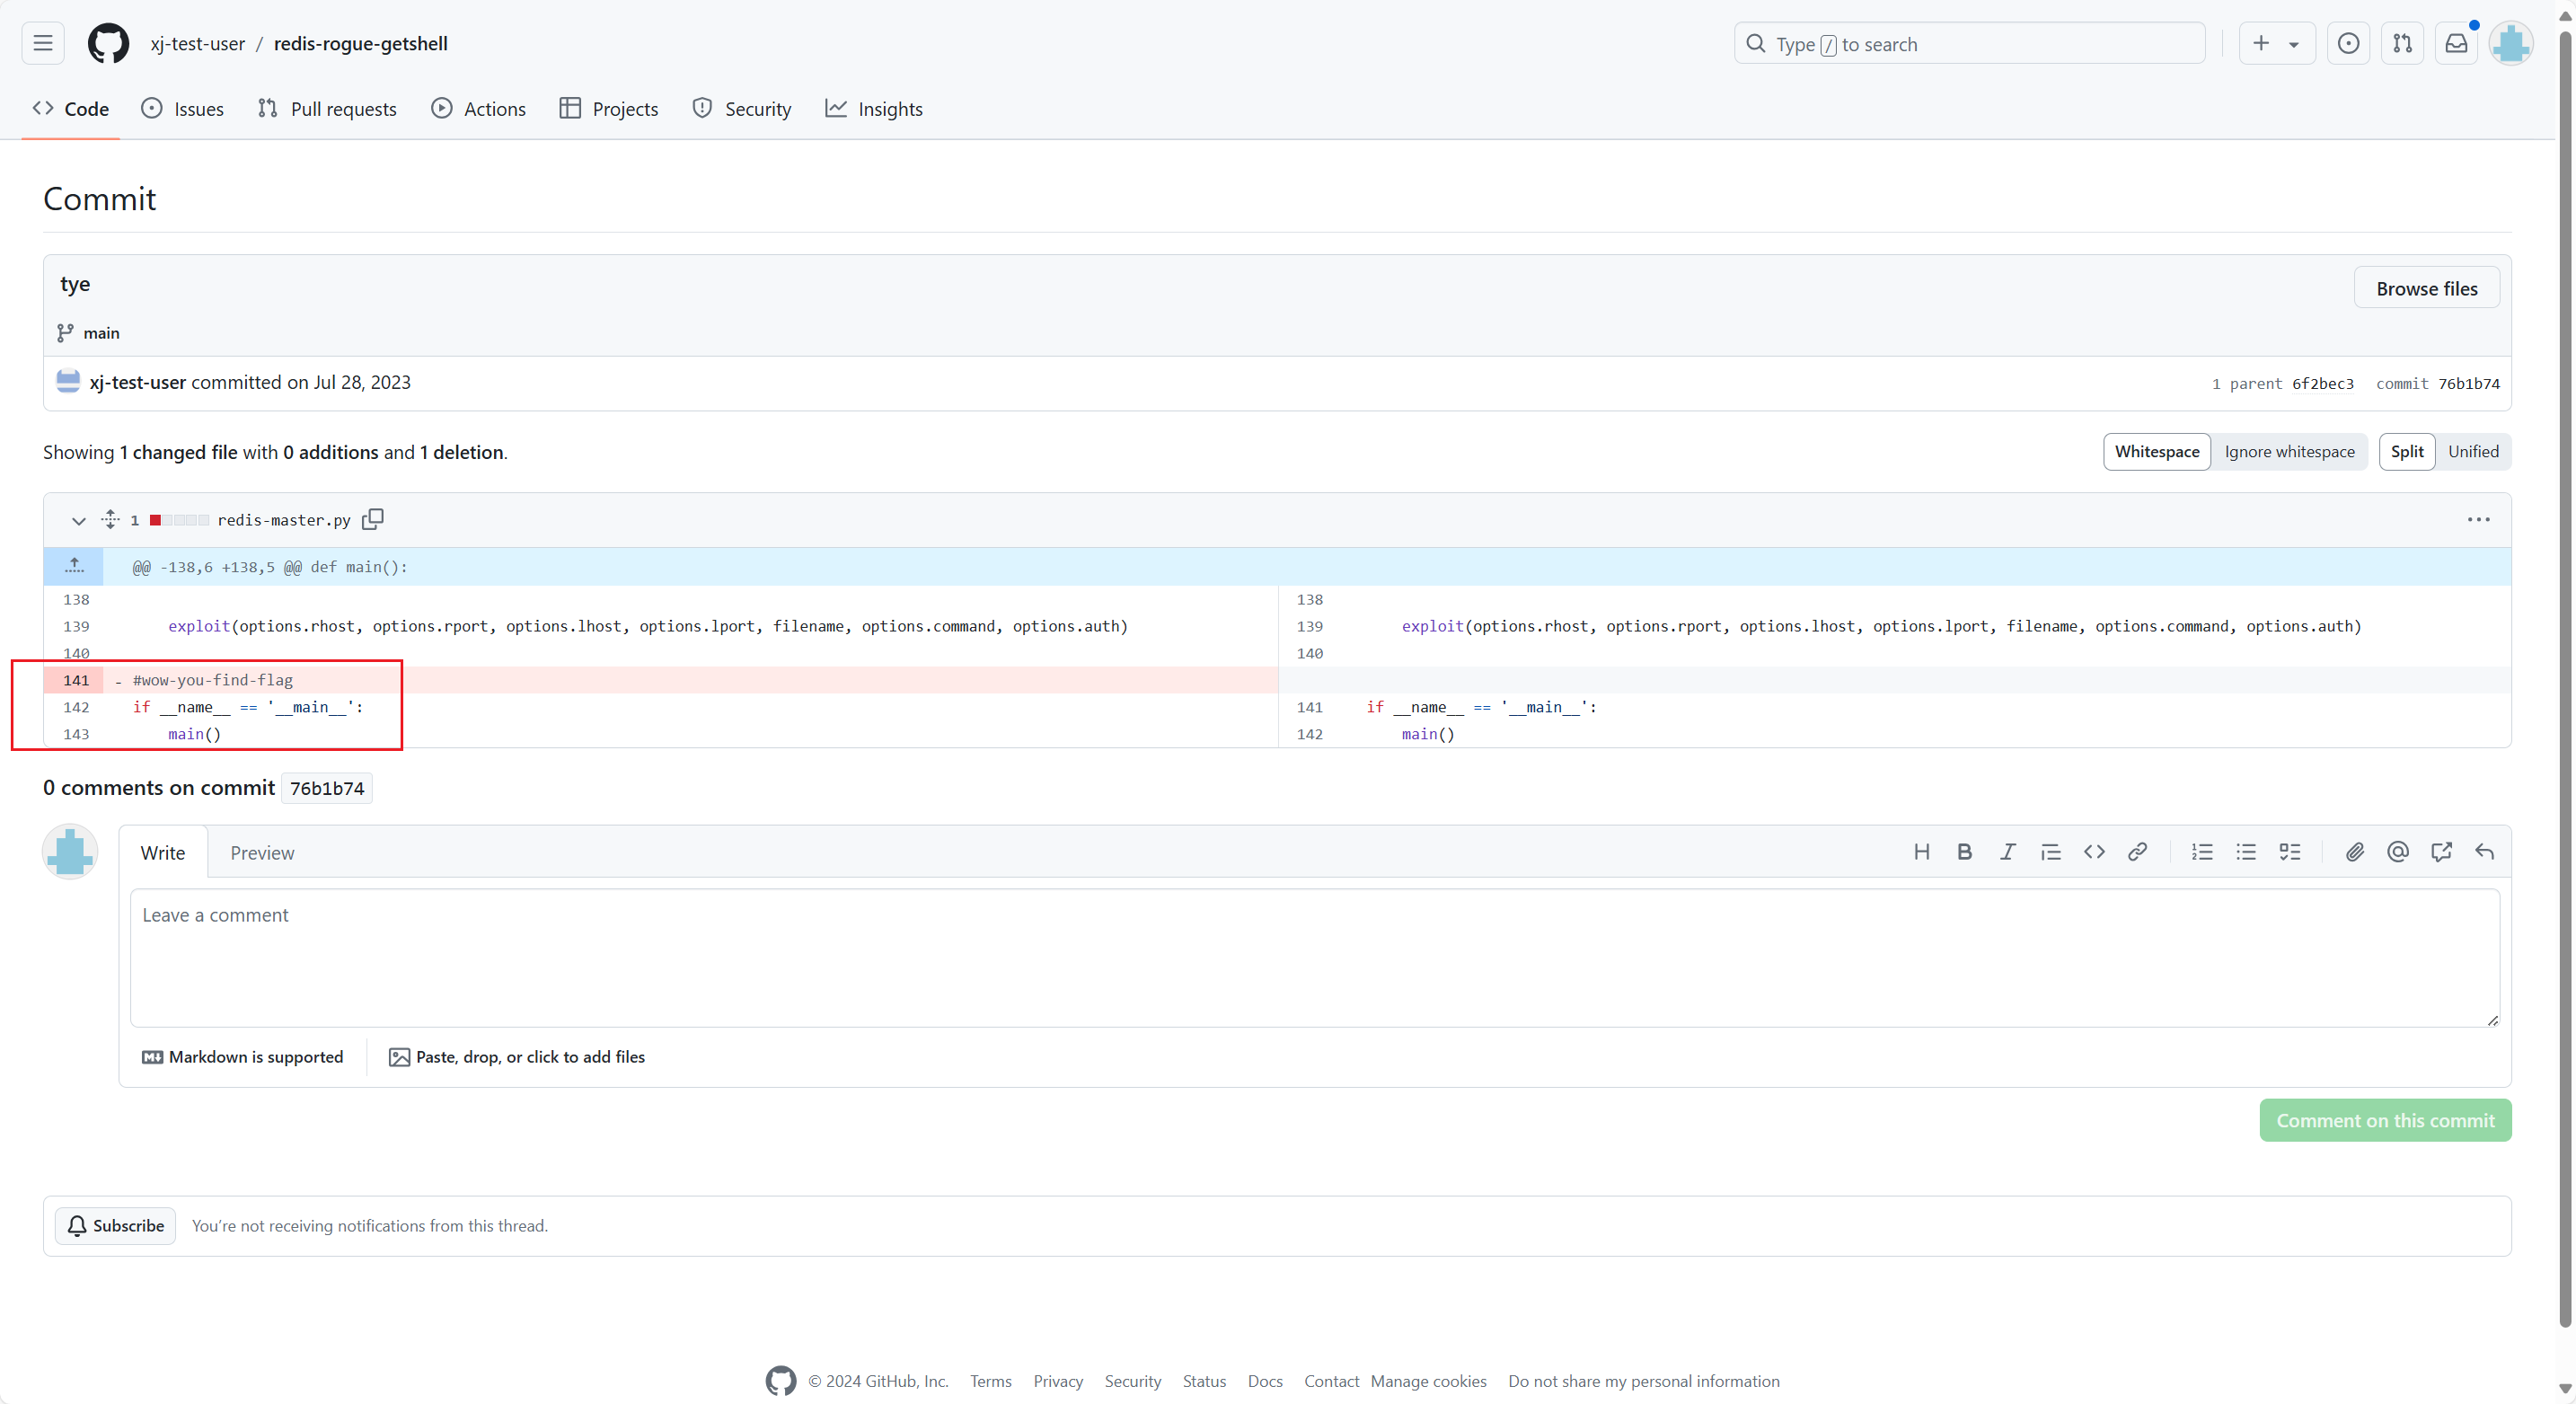Click the Leave a comment text area
Viewport: 2576px width, 1404px height.
(x=1314, y=957)
